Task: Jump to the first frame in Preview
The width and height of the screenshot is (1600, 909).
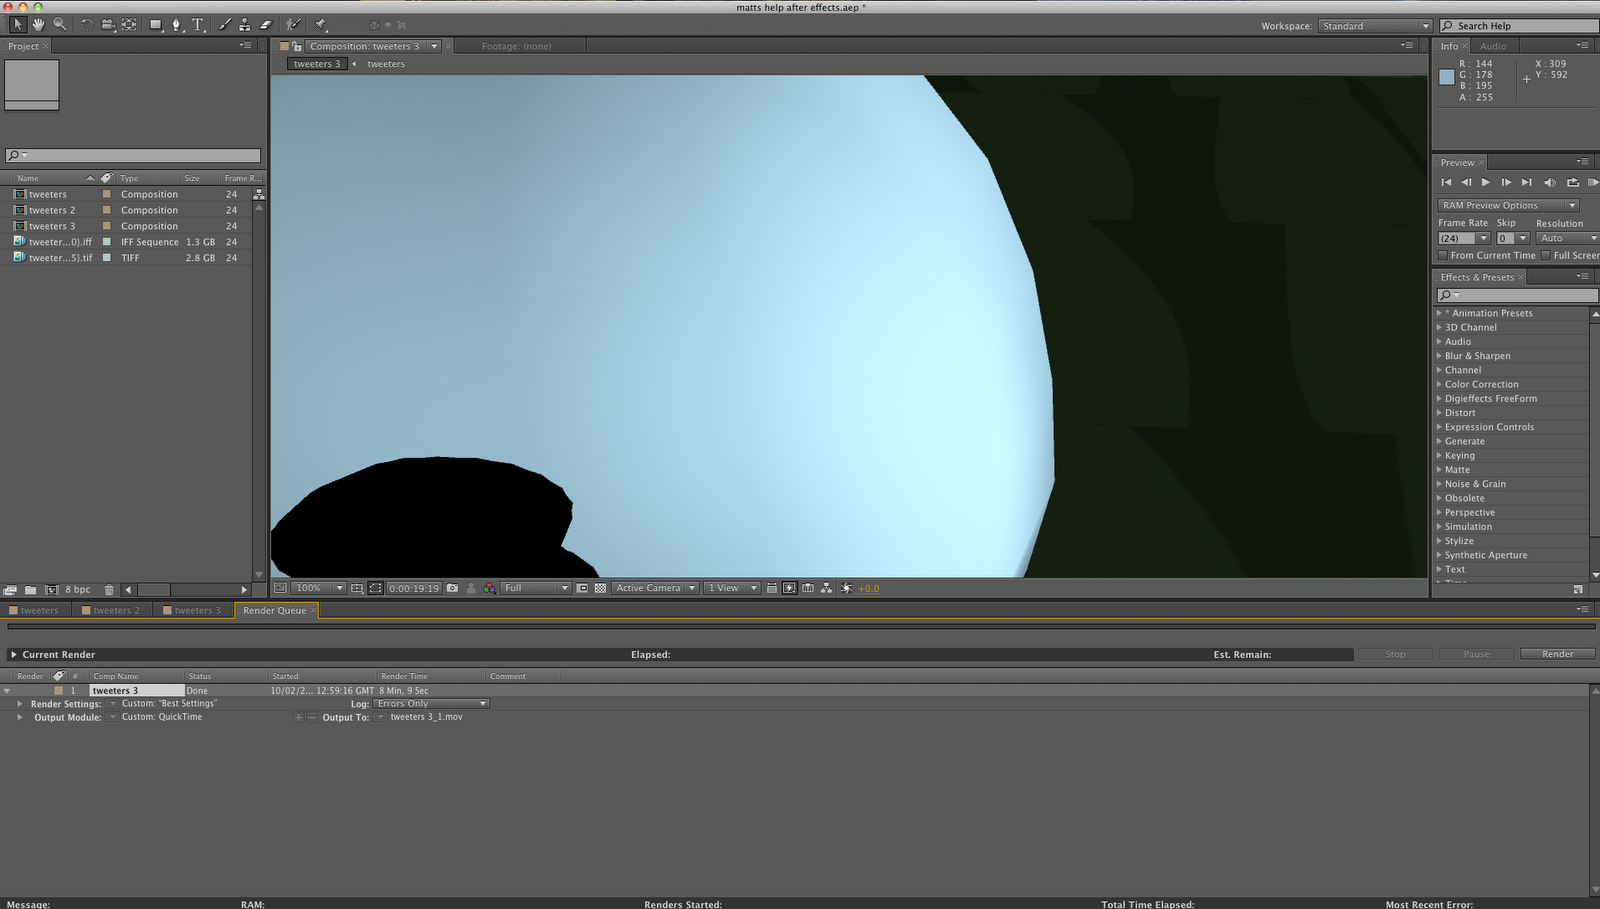Action: click(1446, 182)
